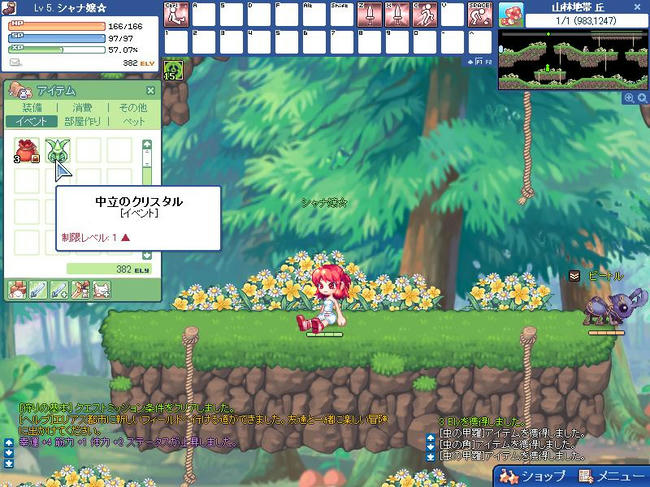Select the green crystal item 中立のクリスタル
This screenshot has width=650, height=487.
[58, 150]
